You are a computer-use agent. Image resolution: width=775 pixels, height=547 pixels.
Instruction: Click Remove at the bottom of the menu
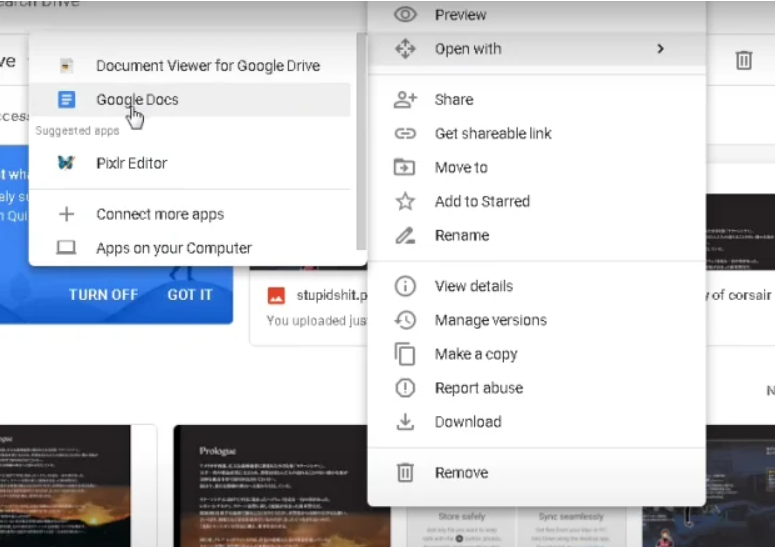pos(461,473)
